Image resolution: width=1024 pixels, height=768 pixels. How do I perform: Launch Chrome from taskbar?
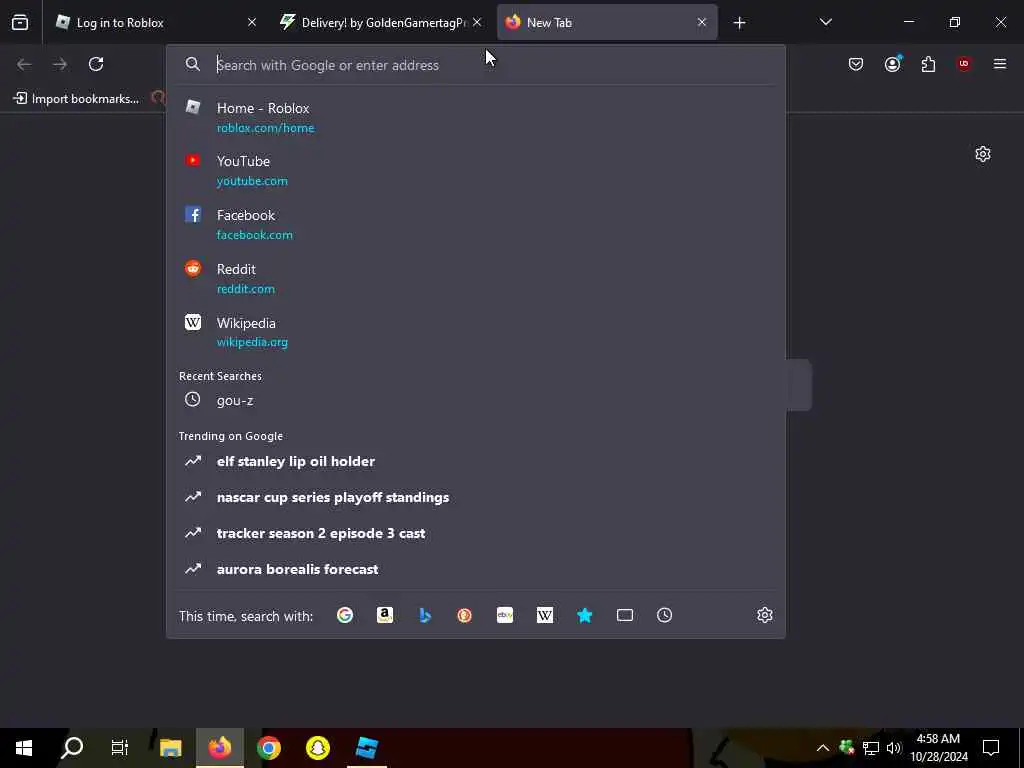(x=268, y=748)
